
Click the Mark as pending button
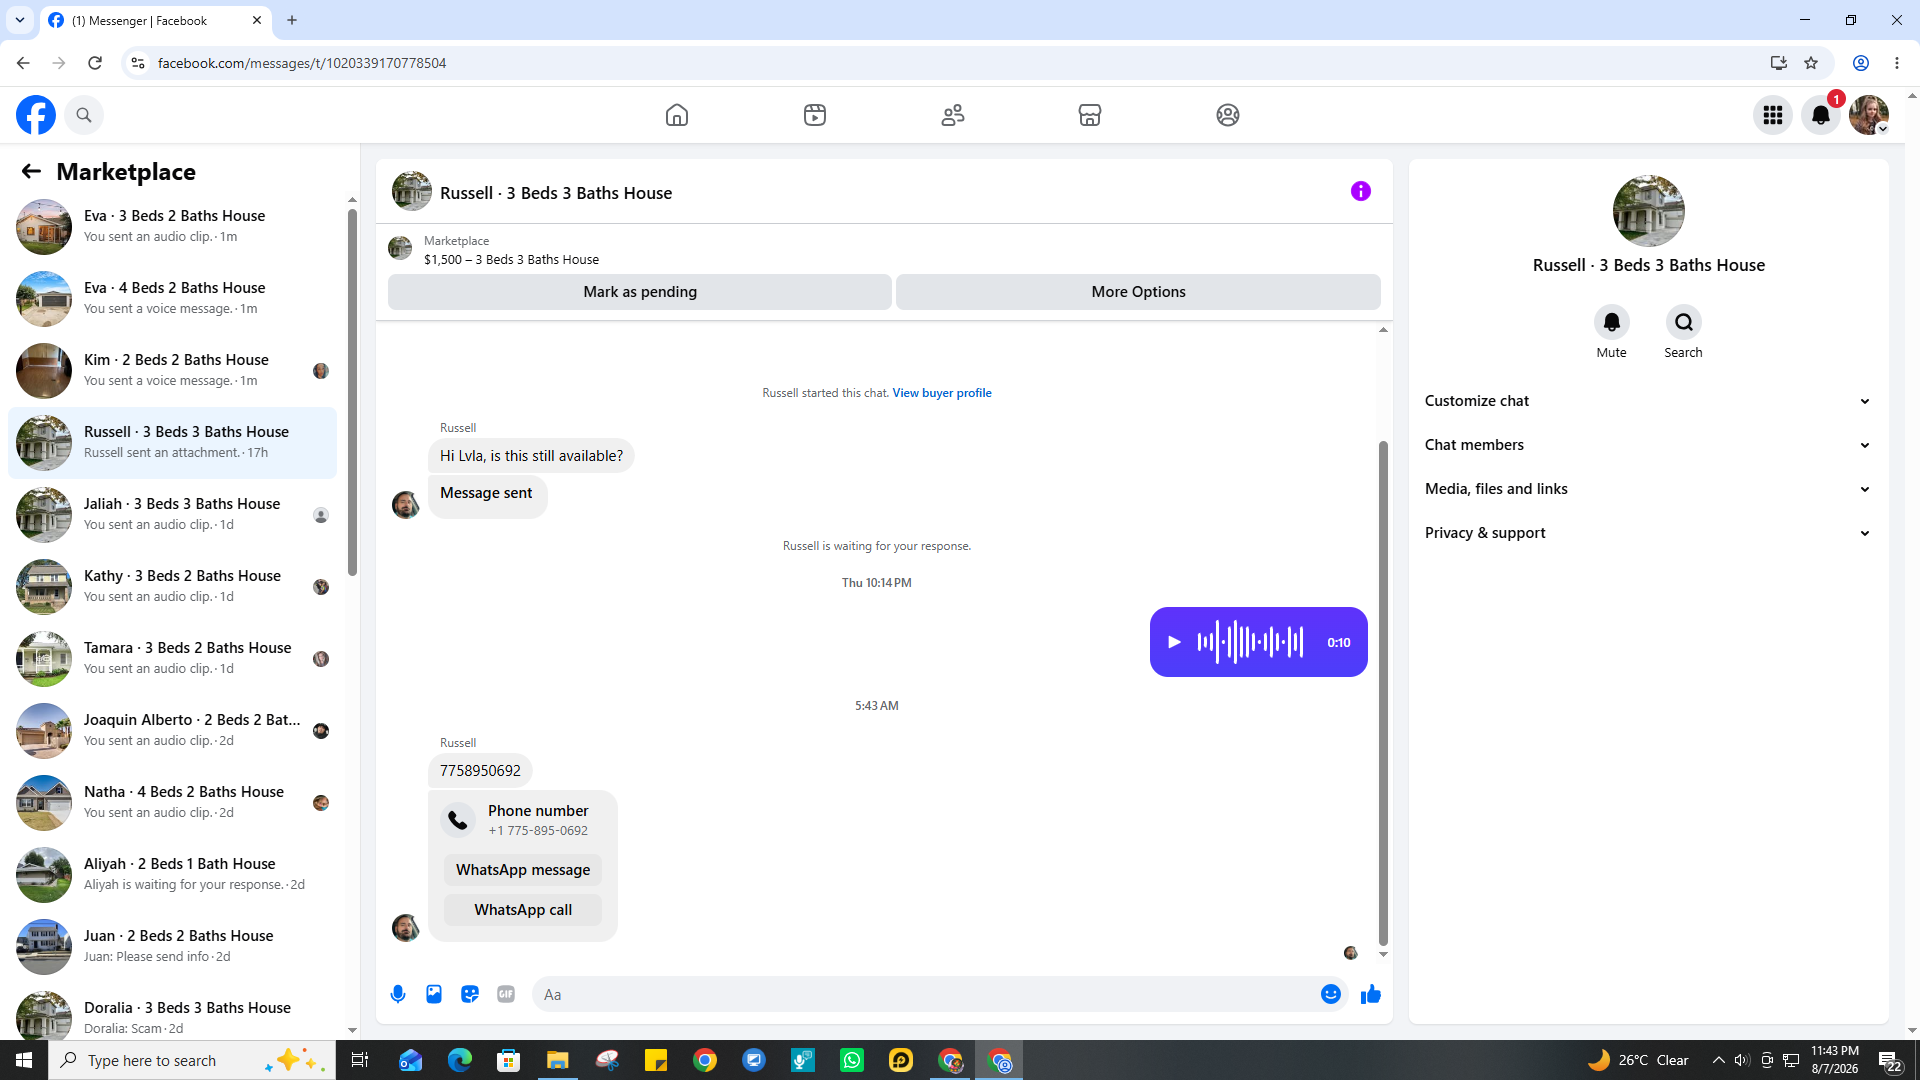(640, 292)
